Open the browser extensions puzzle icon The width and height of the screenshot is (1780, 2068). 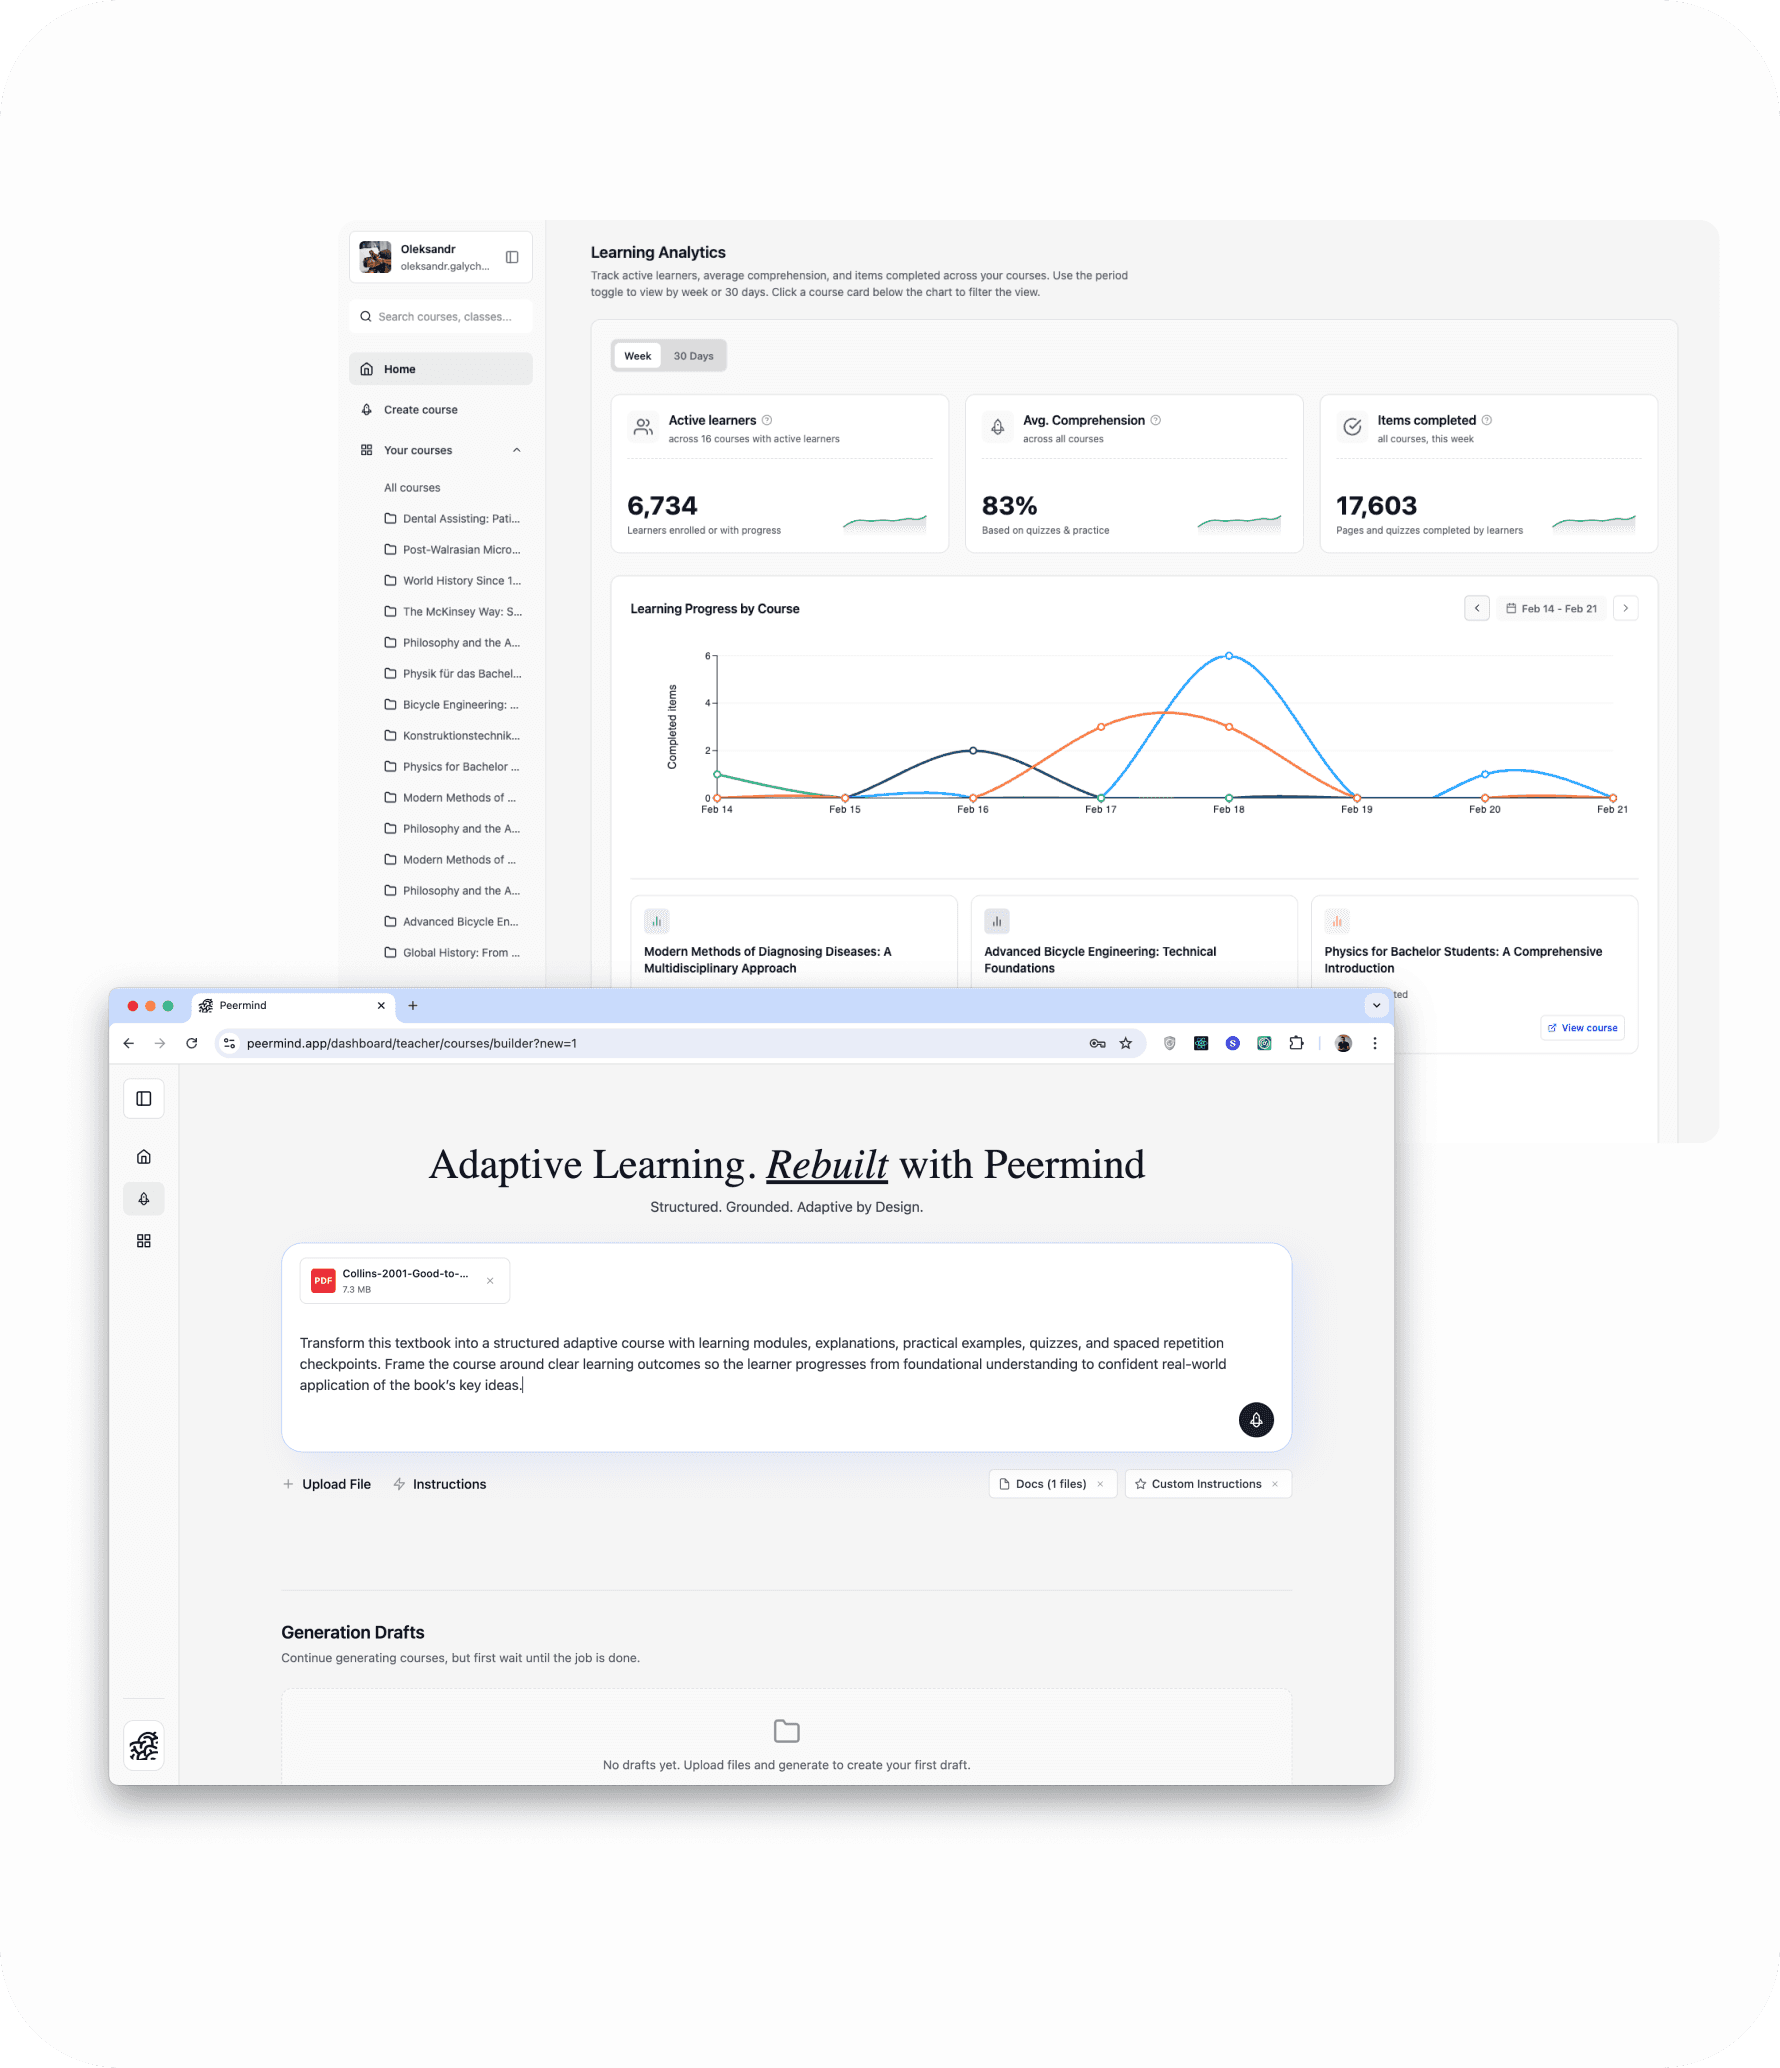coord(1297,1043)
